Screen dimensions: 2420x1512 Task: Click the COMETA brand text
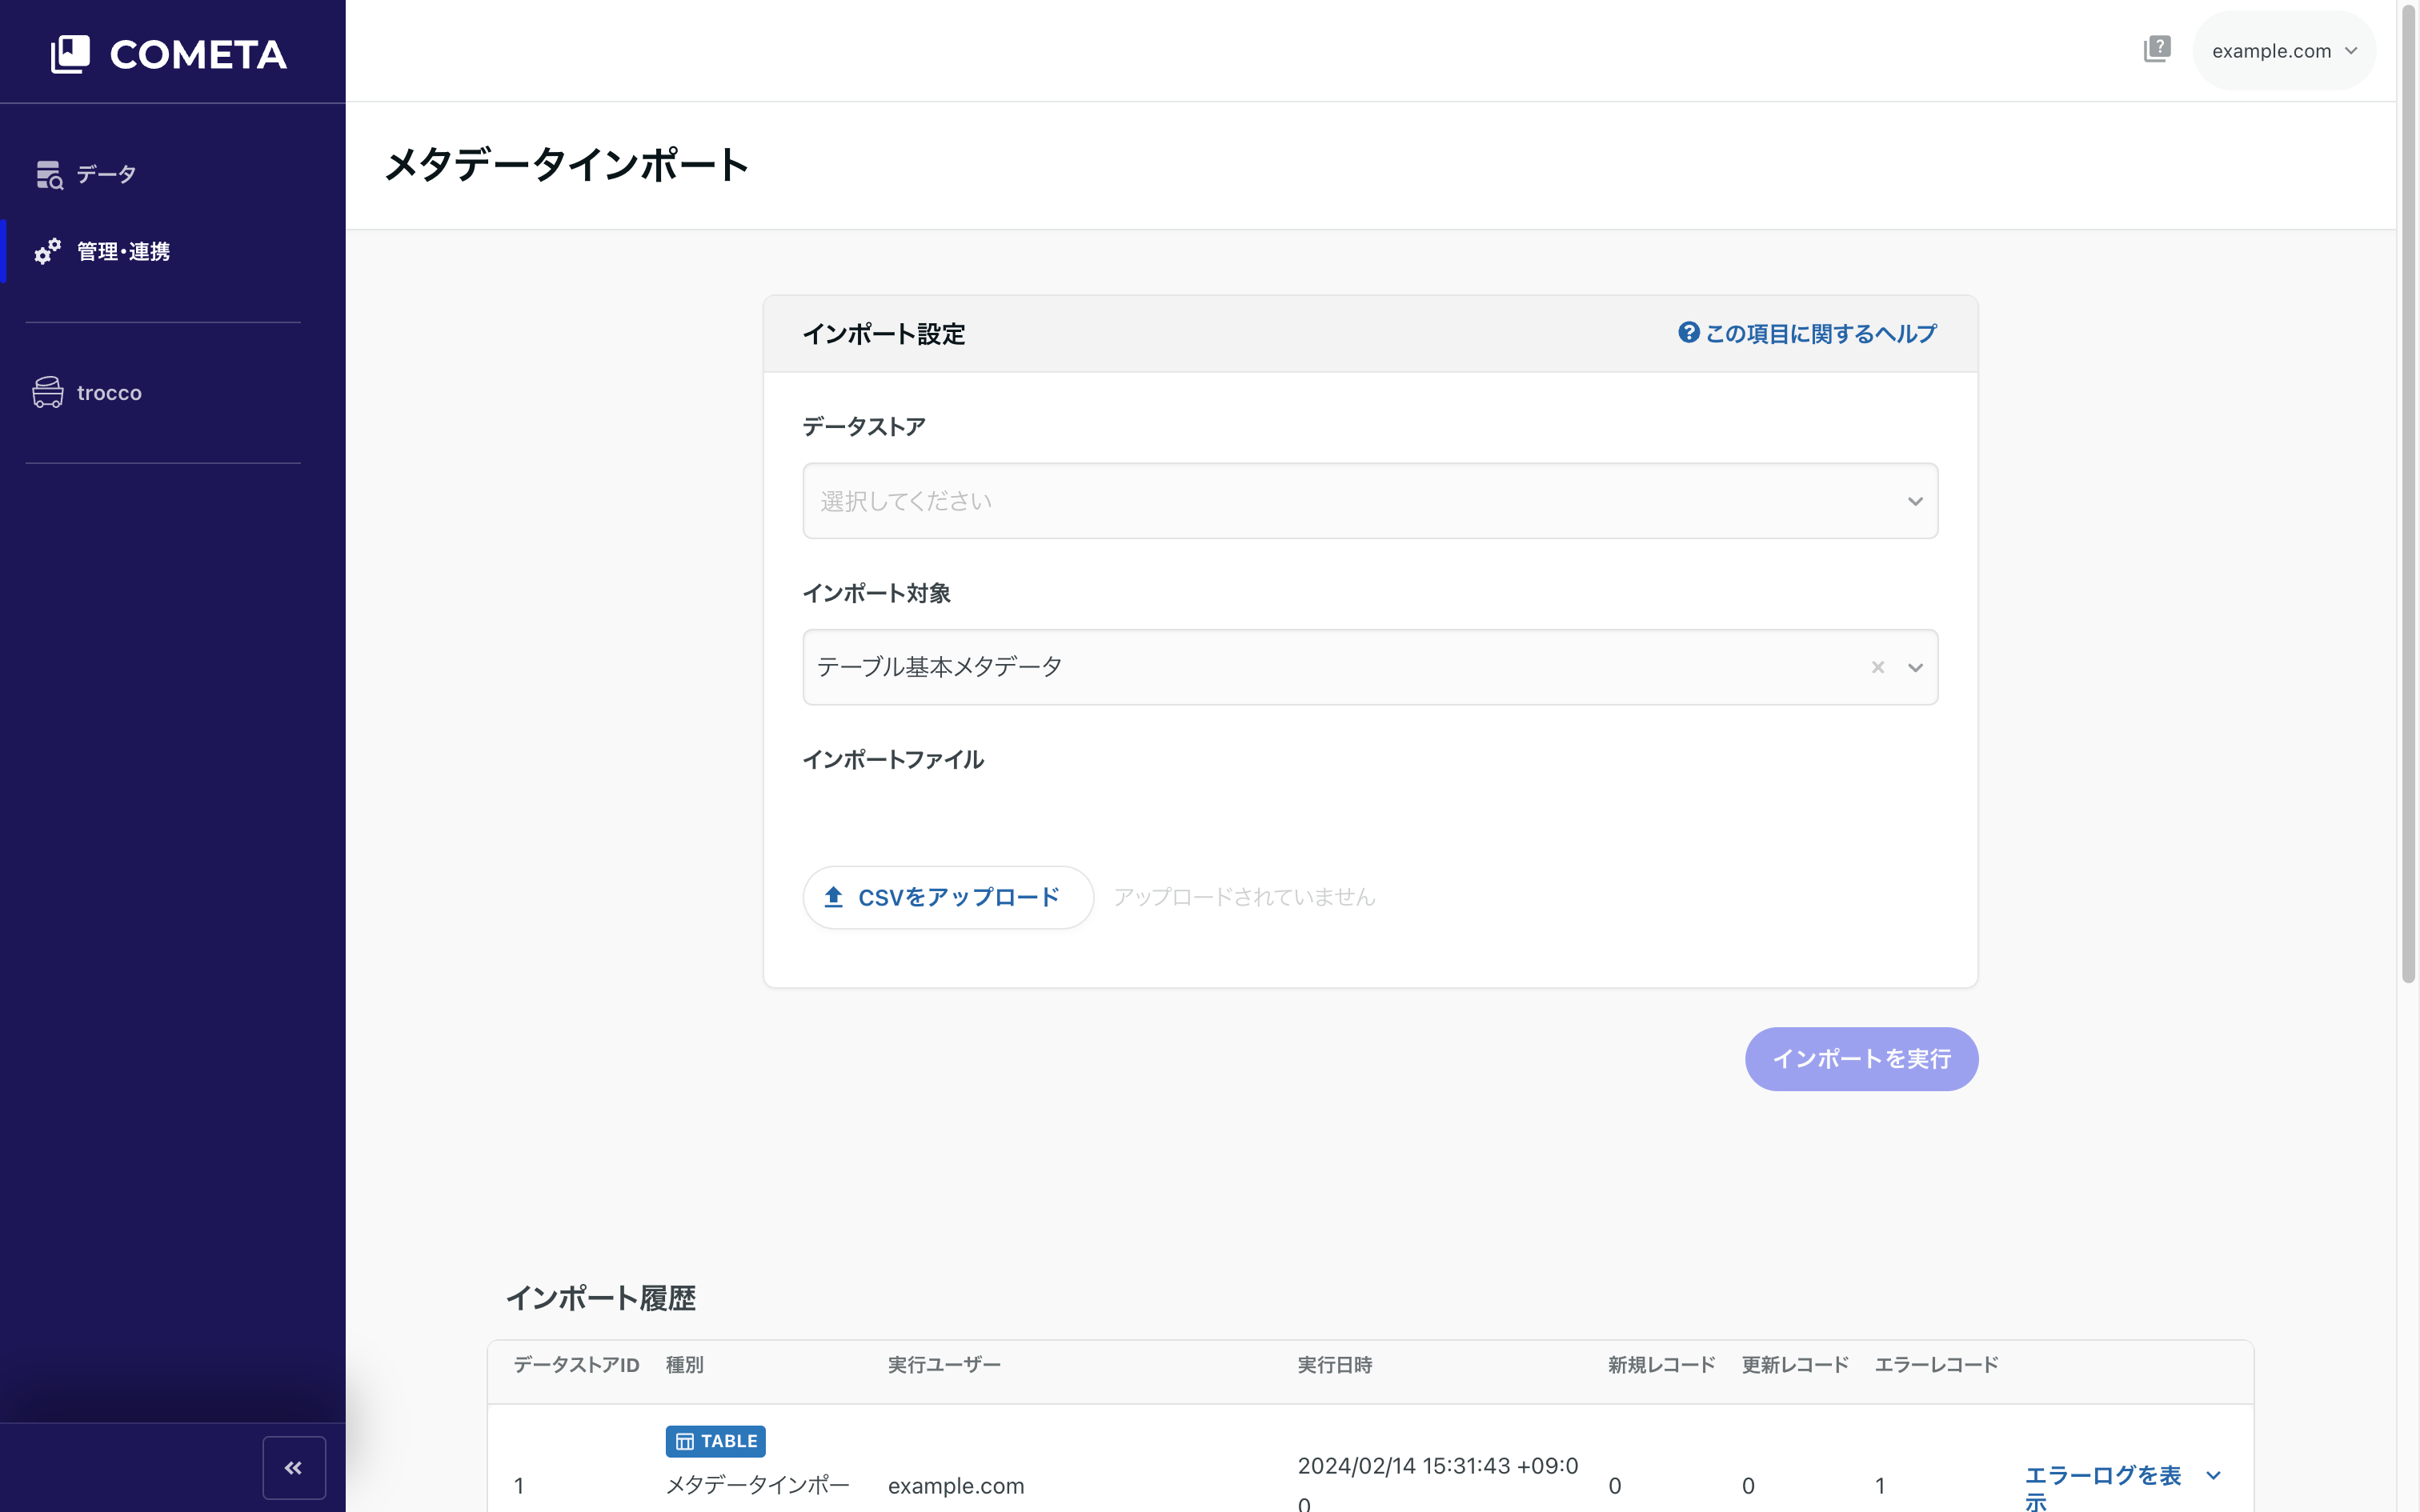(198, 55)
